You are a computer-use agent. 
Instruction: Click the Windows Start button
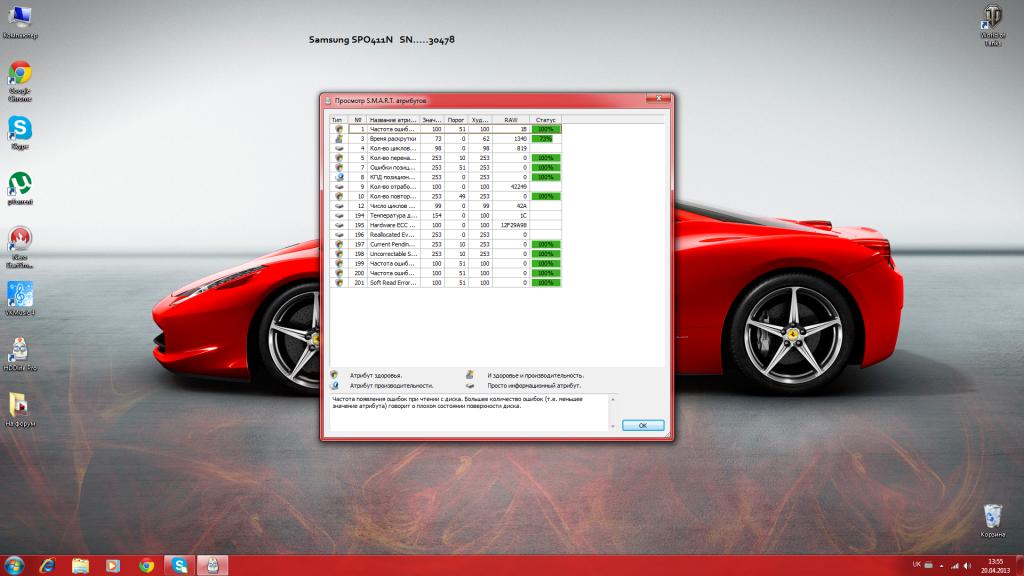coord(15,565)
